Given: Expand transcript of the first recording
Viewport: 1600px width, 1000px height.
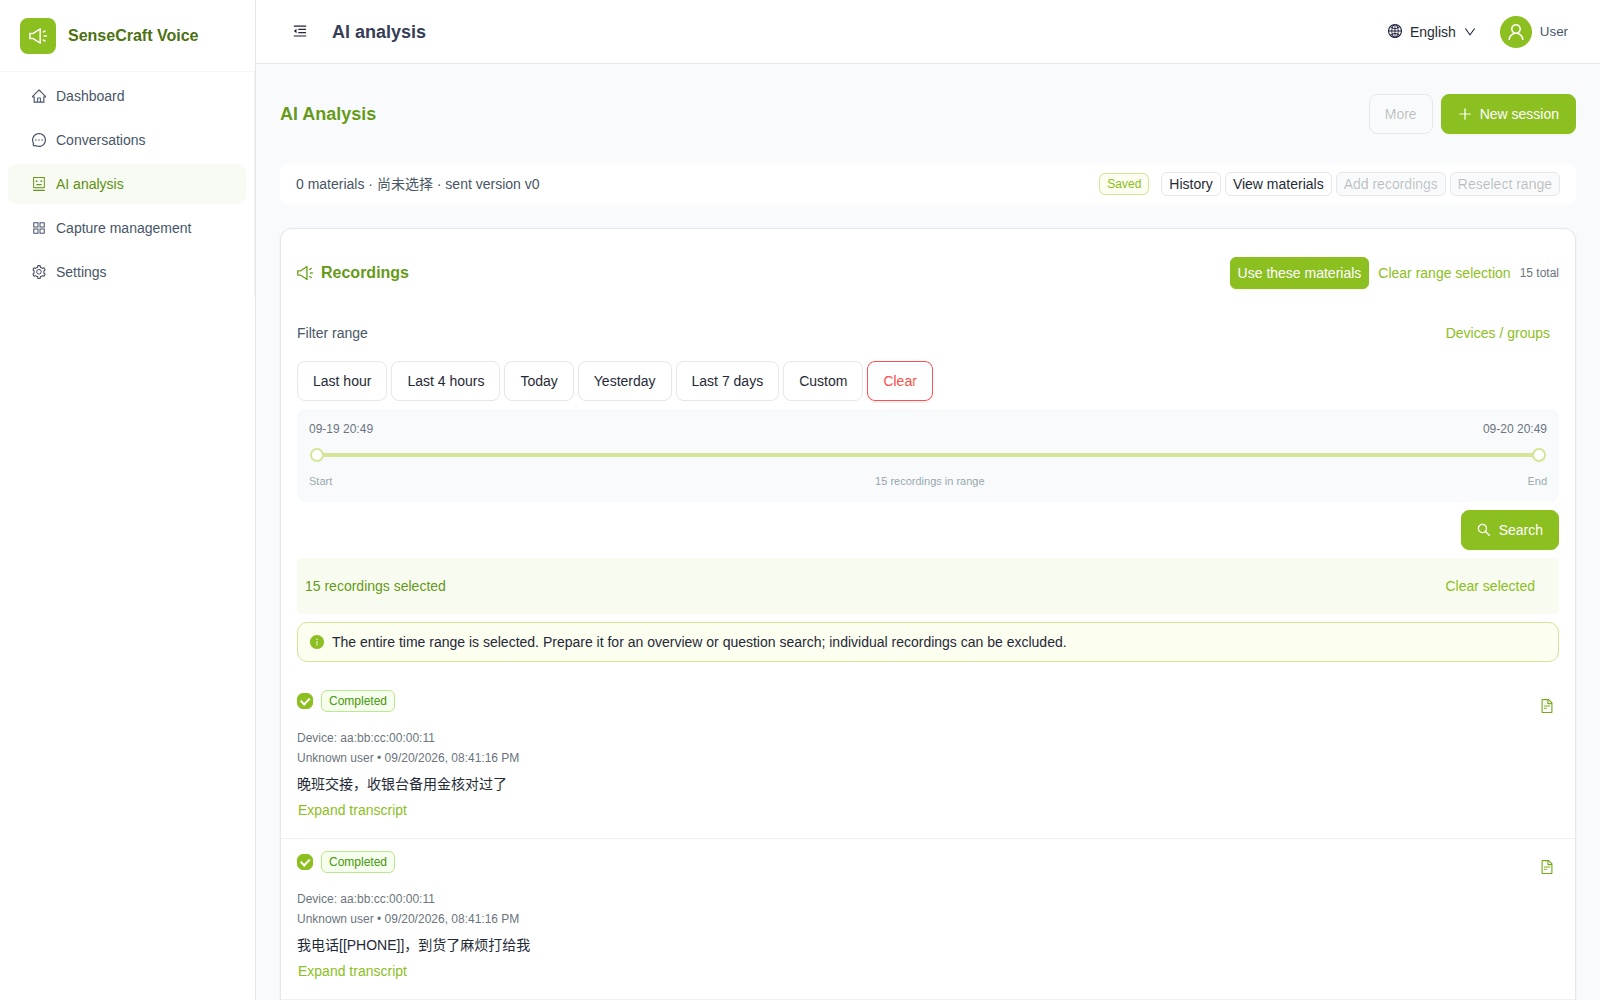Looking at the screenshot, I should pyautogui.click(x=352, y=810).
